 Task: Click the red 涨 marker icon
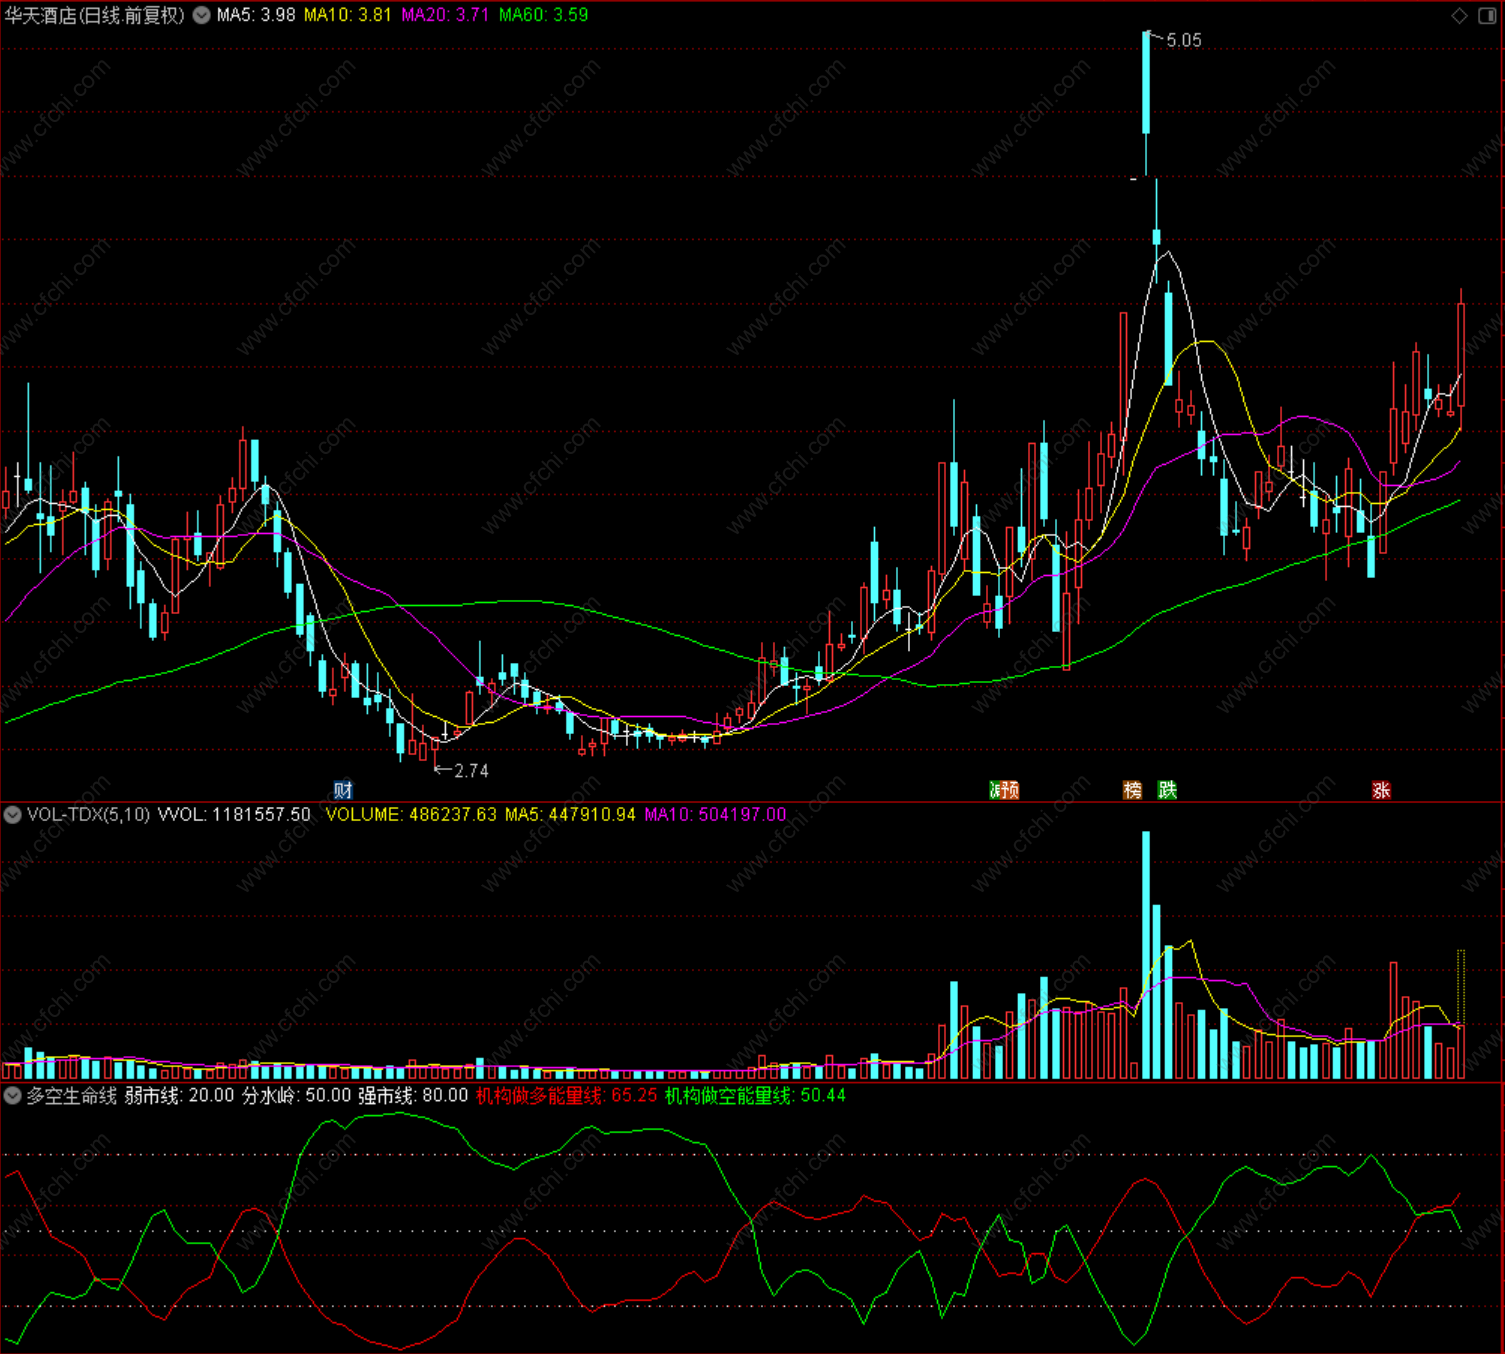[x=1381, y=790]
